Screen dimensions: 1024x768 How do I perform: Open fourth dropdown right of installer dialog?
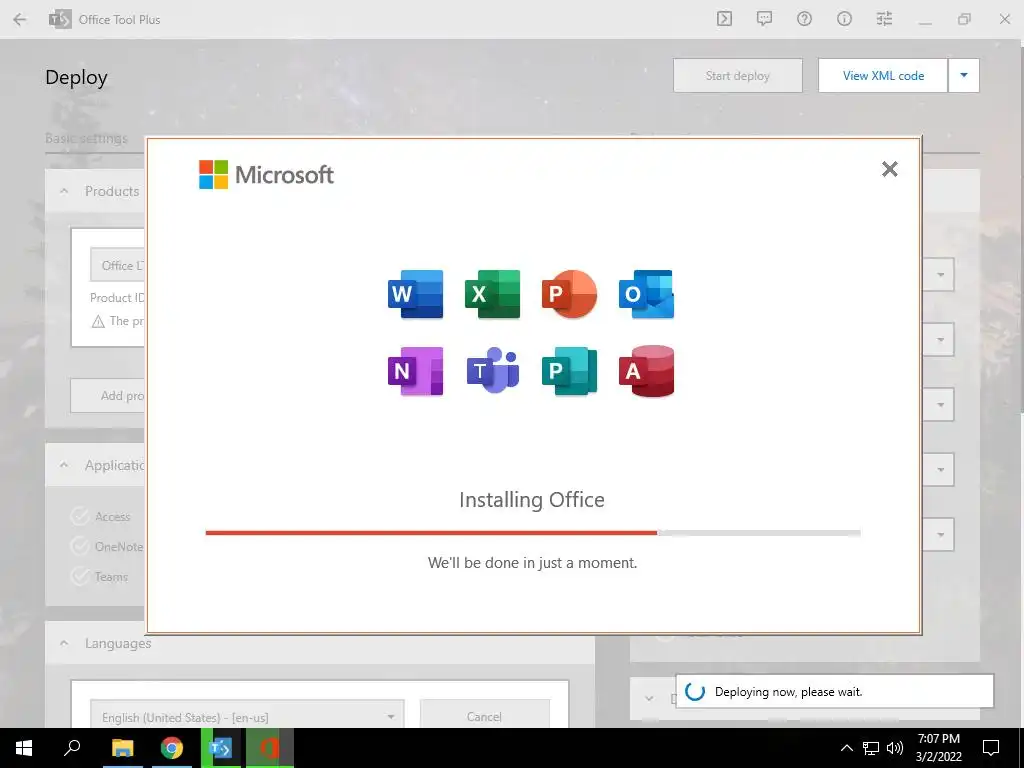pyautogui.click(x=940, y=470)
